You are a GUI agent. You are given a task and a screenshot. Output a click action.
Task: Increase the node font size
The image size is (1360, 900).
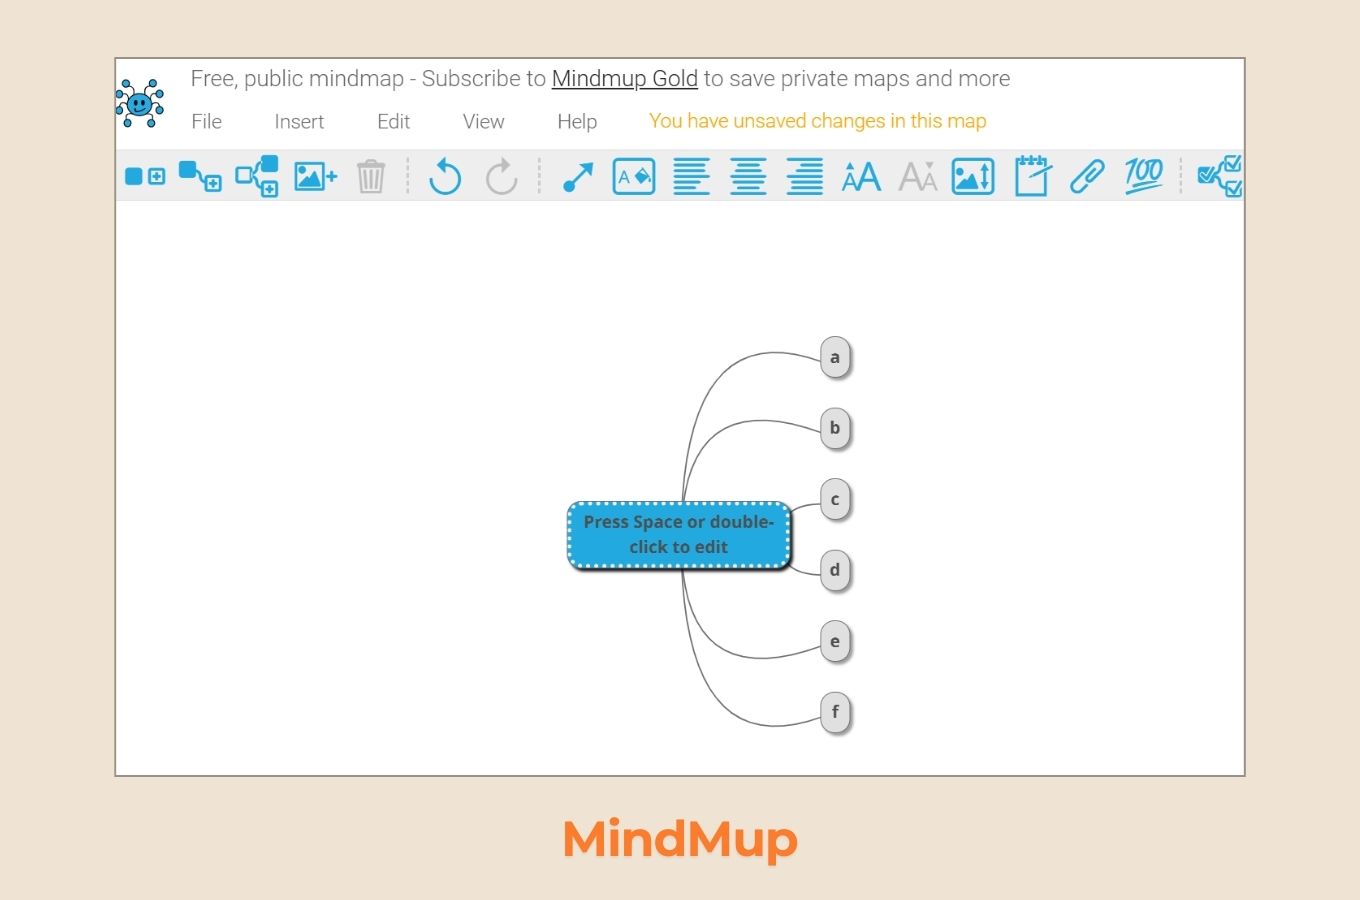tap(861, 177)
